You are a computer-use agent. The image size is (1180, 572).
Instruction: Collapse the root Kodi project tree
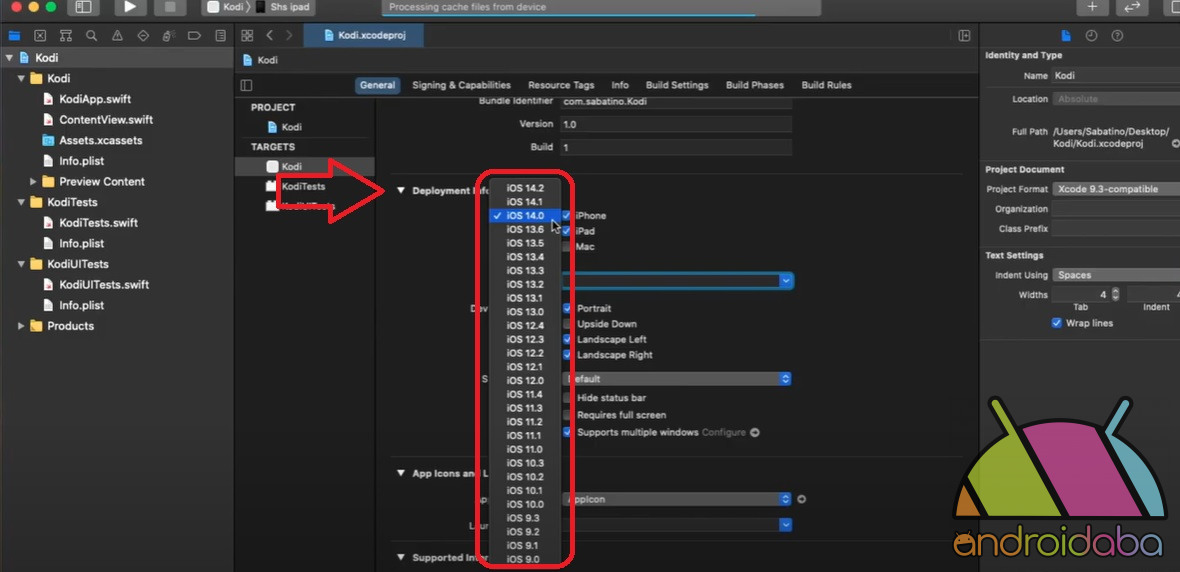(x=9, y=58)
